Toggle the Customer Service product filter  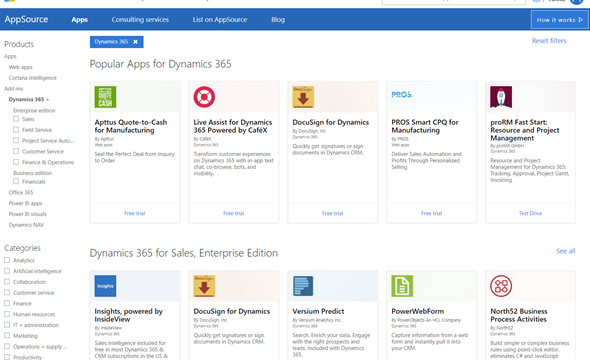point(16,151)
